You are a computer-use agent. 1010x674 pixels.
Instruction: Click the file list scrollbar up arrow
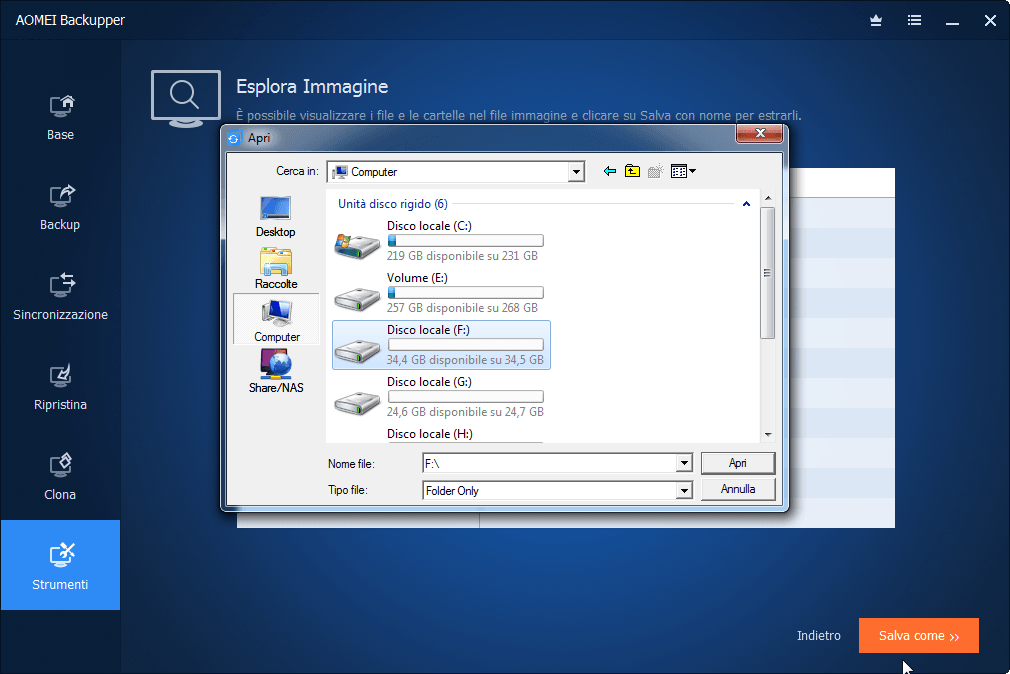tap(768, 197)
